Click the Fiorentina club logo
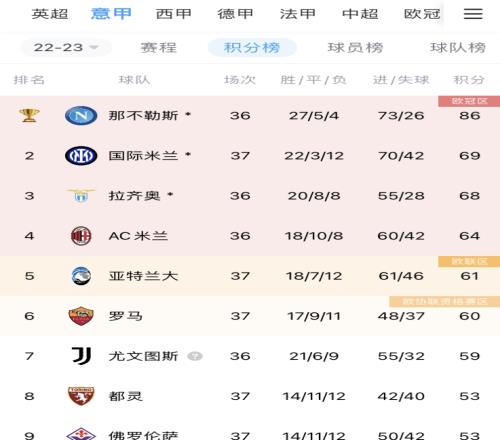The image size is (500, 440). [x=81, y=434]
